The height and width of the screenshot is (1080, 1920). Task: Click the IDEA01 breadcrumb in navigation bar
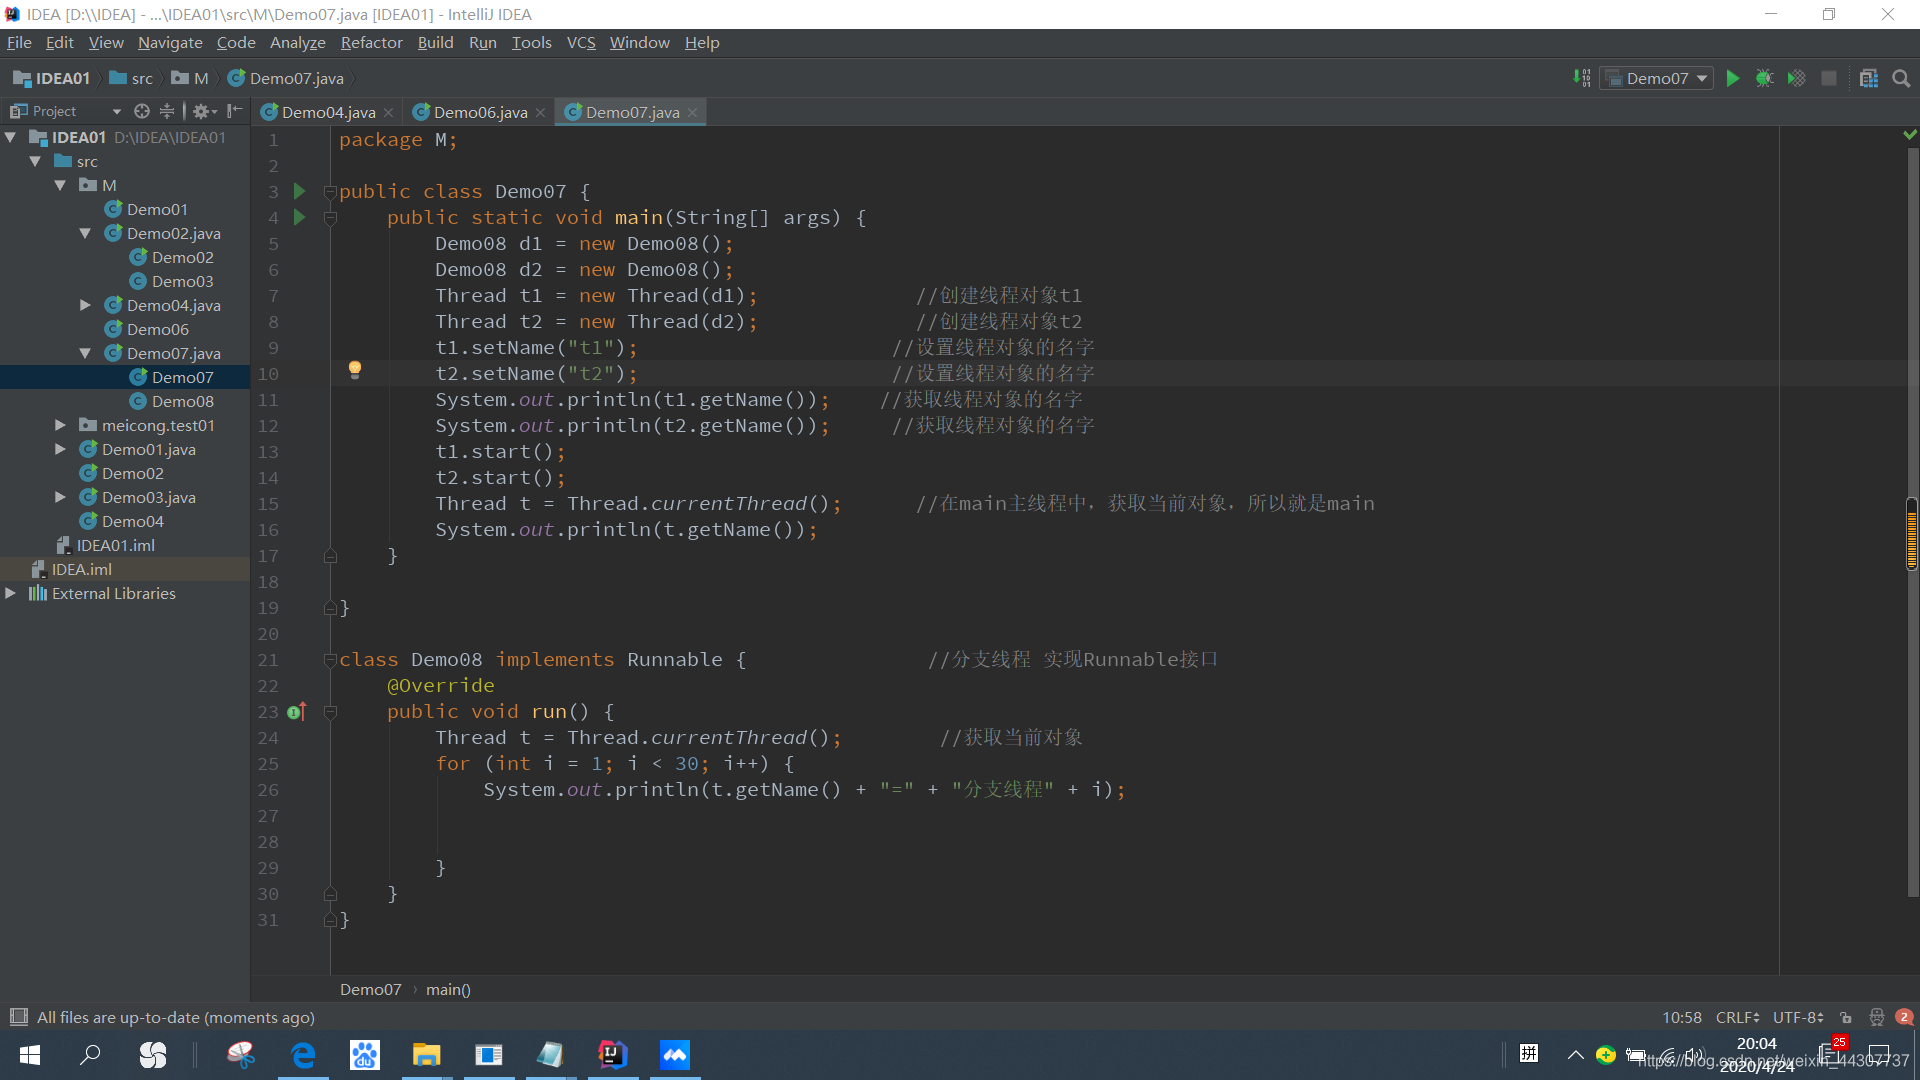tap(52, 78)
